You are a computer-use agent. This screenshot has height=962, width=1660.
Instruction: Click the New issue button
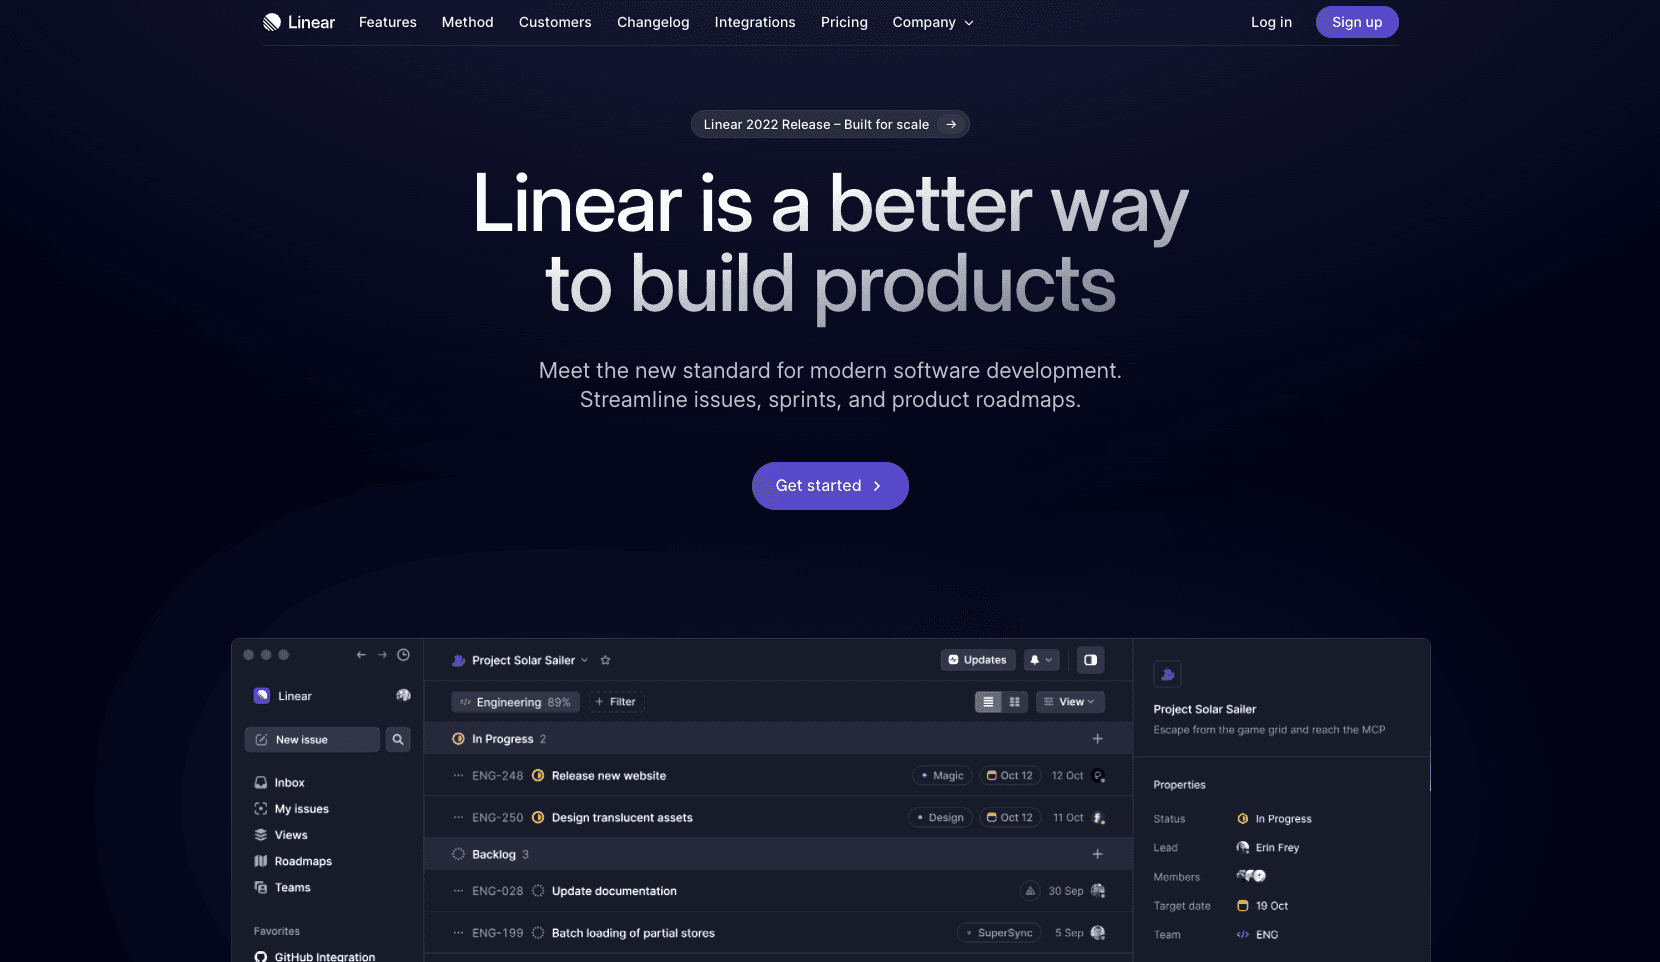312,740
